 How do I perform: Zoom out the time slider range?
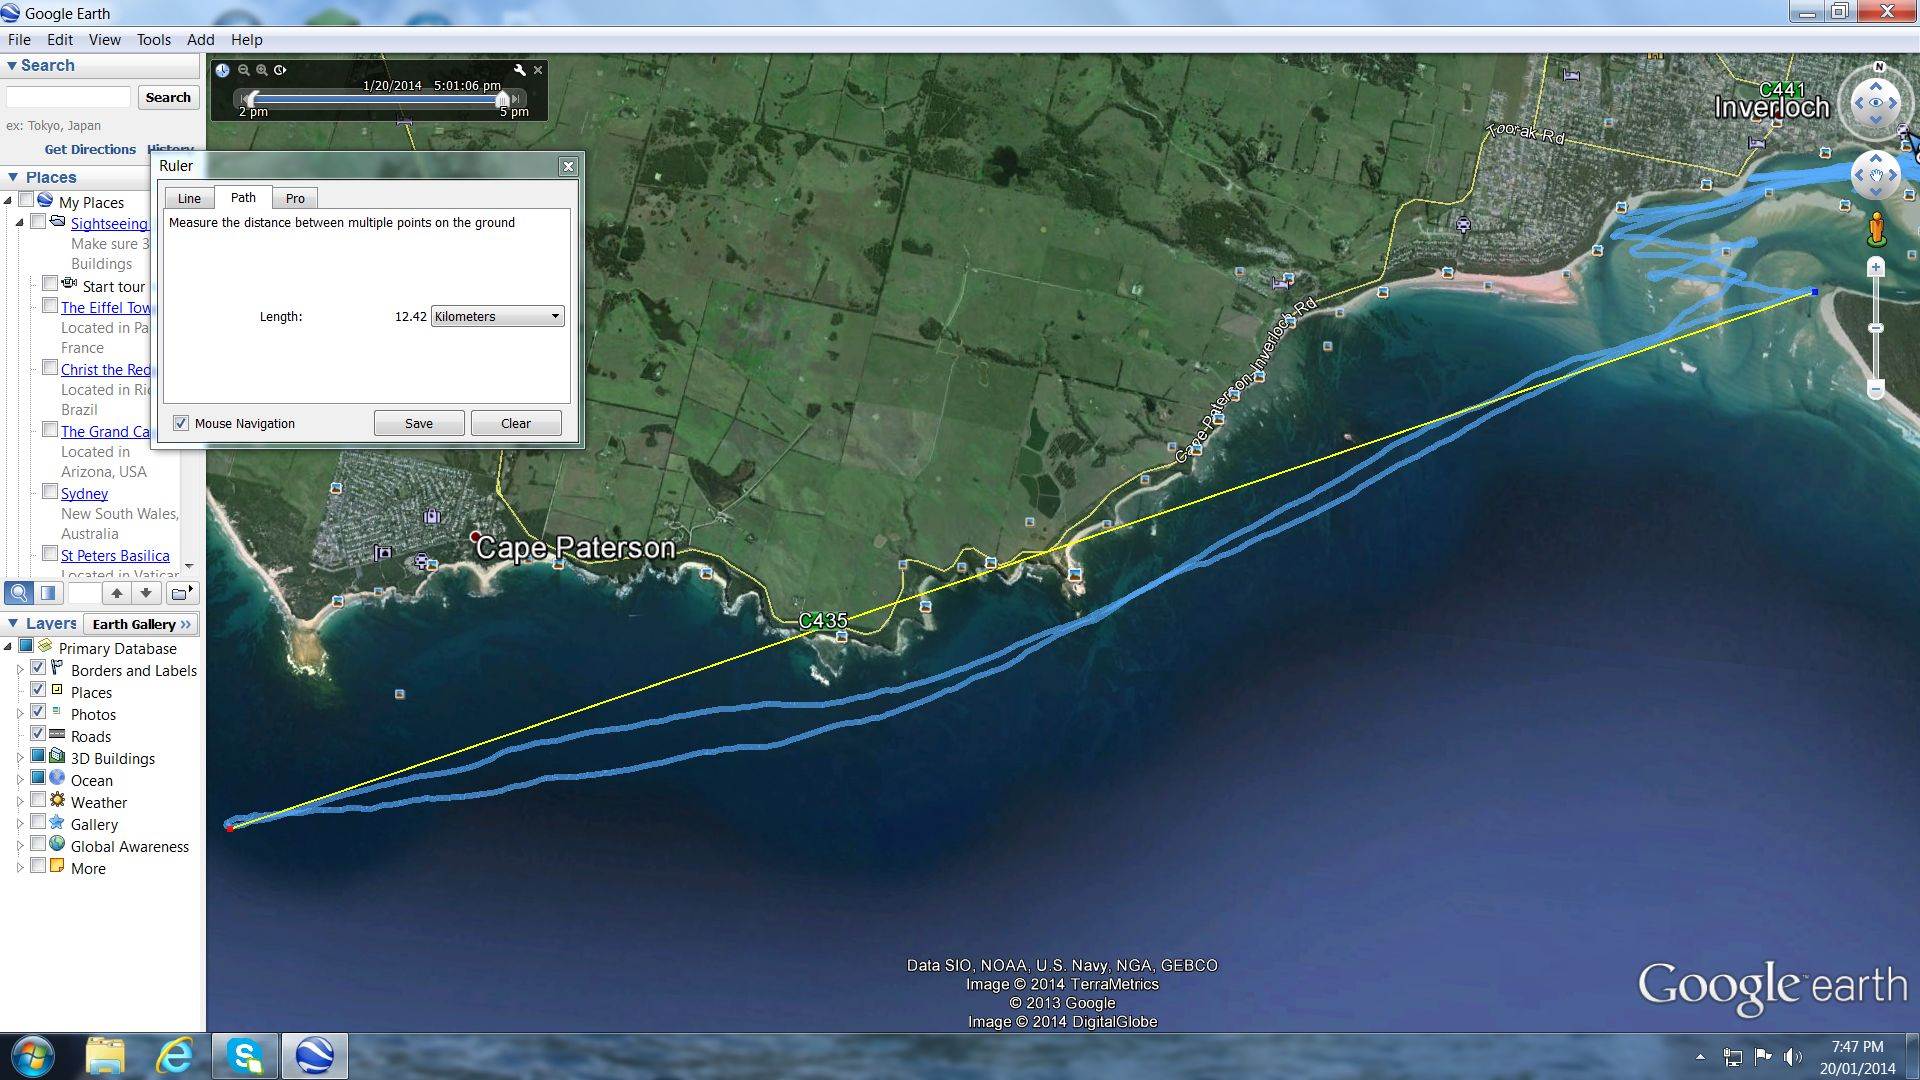coord(243,70)
